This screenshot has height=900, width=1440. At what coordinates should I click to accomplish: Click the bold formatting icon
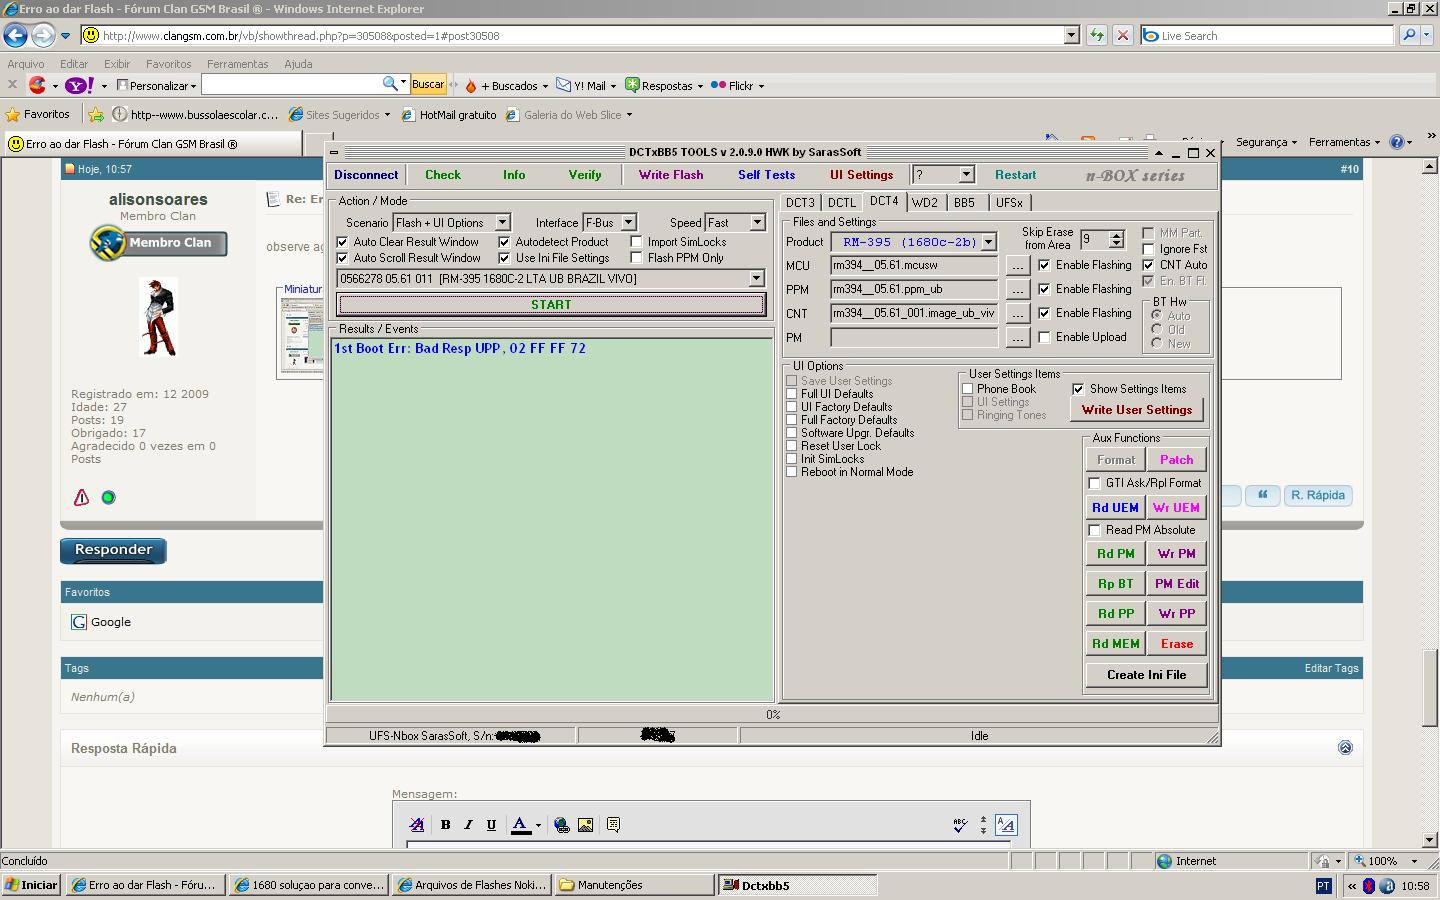445,825
